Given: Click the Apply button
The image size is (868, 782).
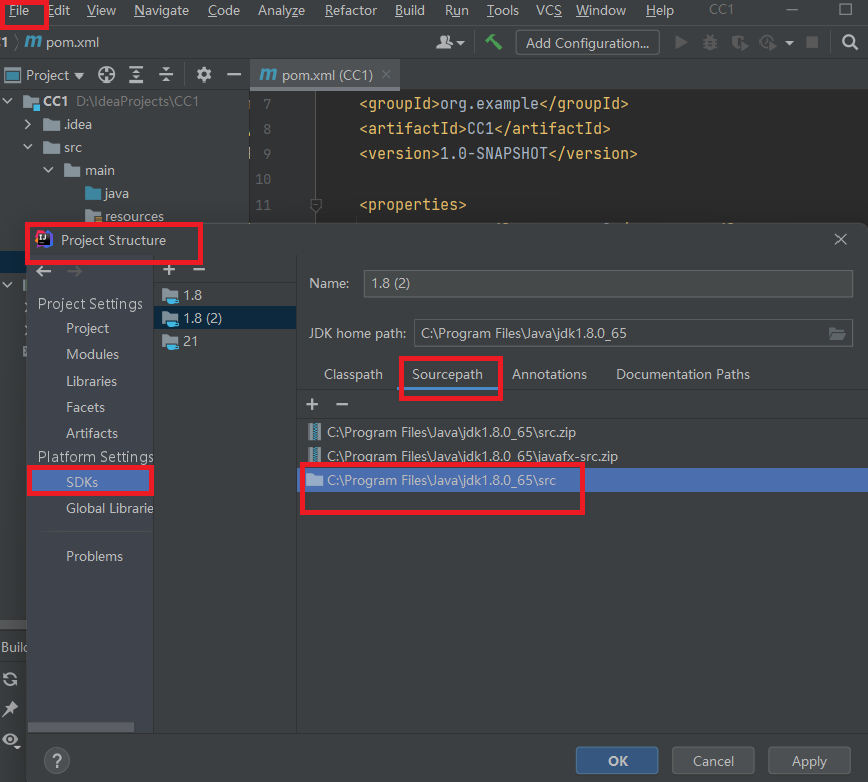Looking at the screenshot, I should point(809,761).
